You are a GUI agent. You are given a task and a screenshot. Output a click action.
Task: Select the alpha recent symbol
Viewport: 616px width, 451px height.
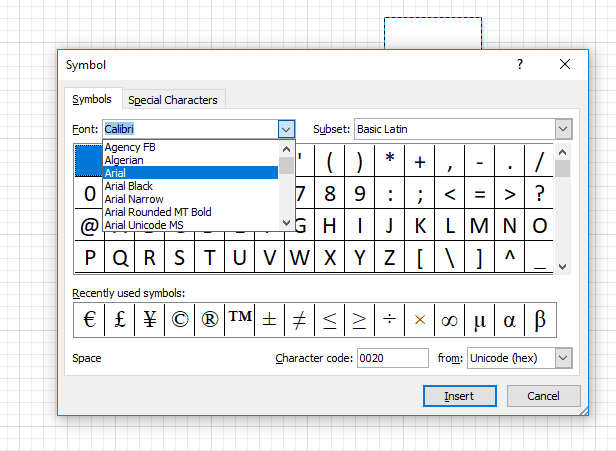tap(510, 320)
